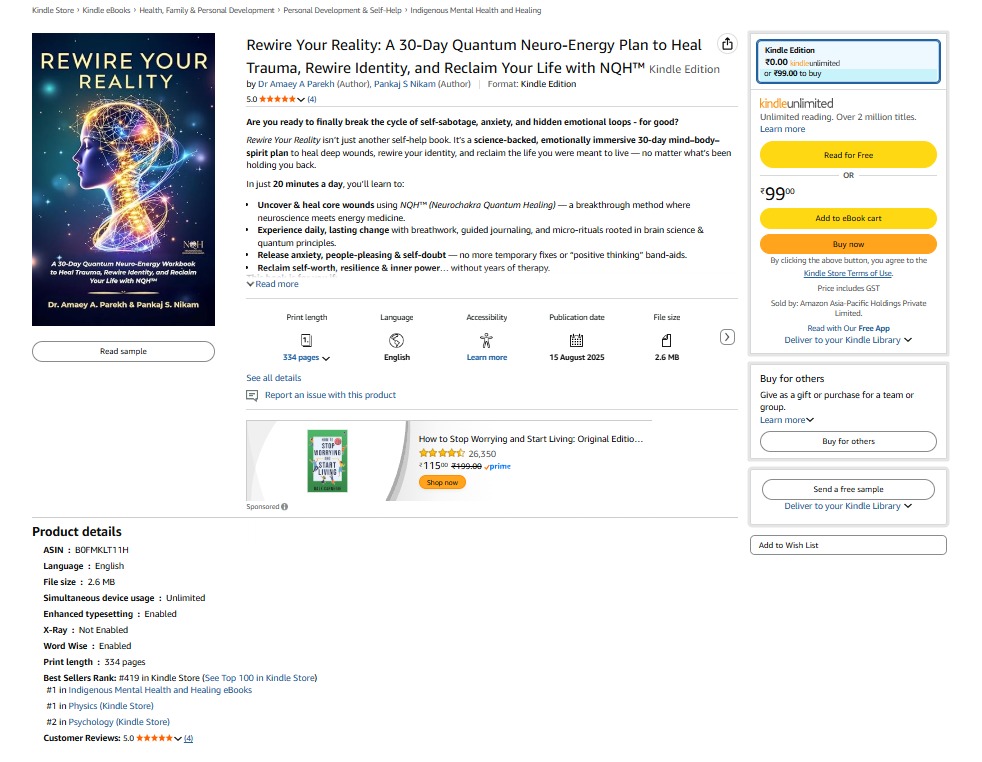Click the report issue speech icon
The width and height of the screenshot is (982, 762).
(252, 395)
